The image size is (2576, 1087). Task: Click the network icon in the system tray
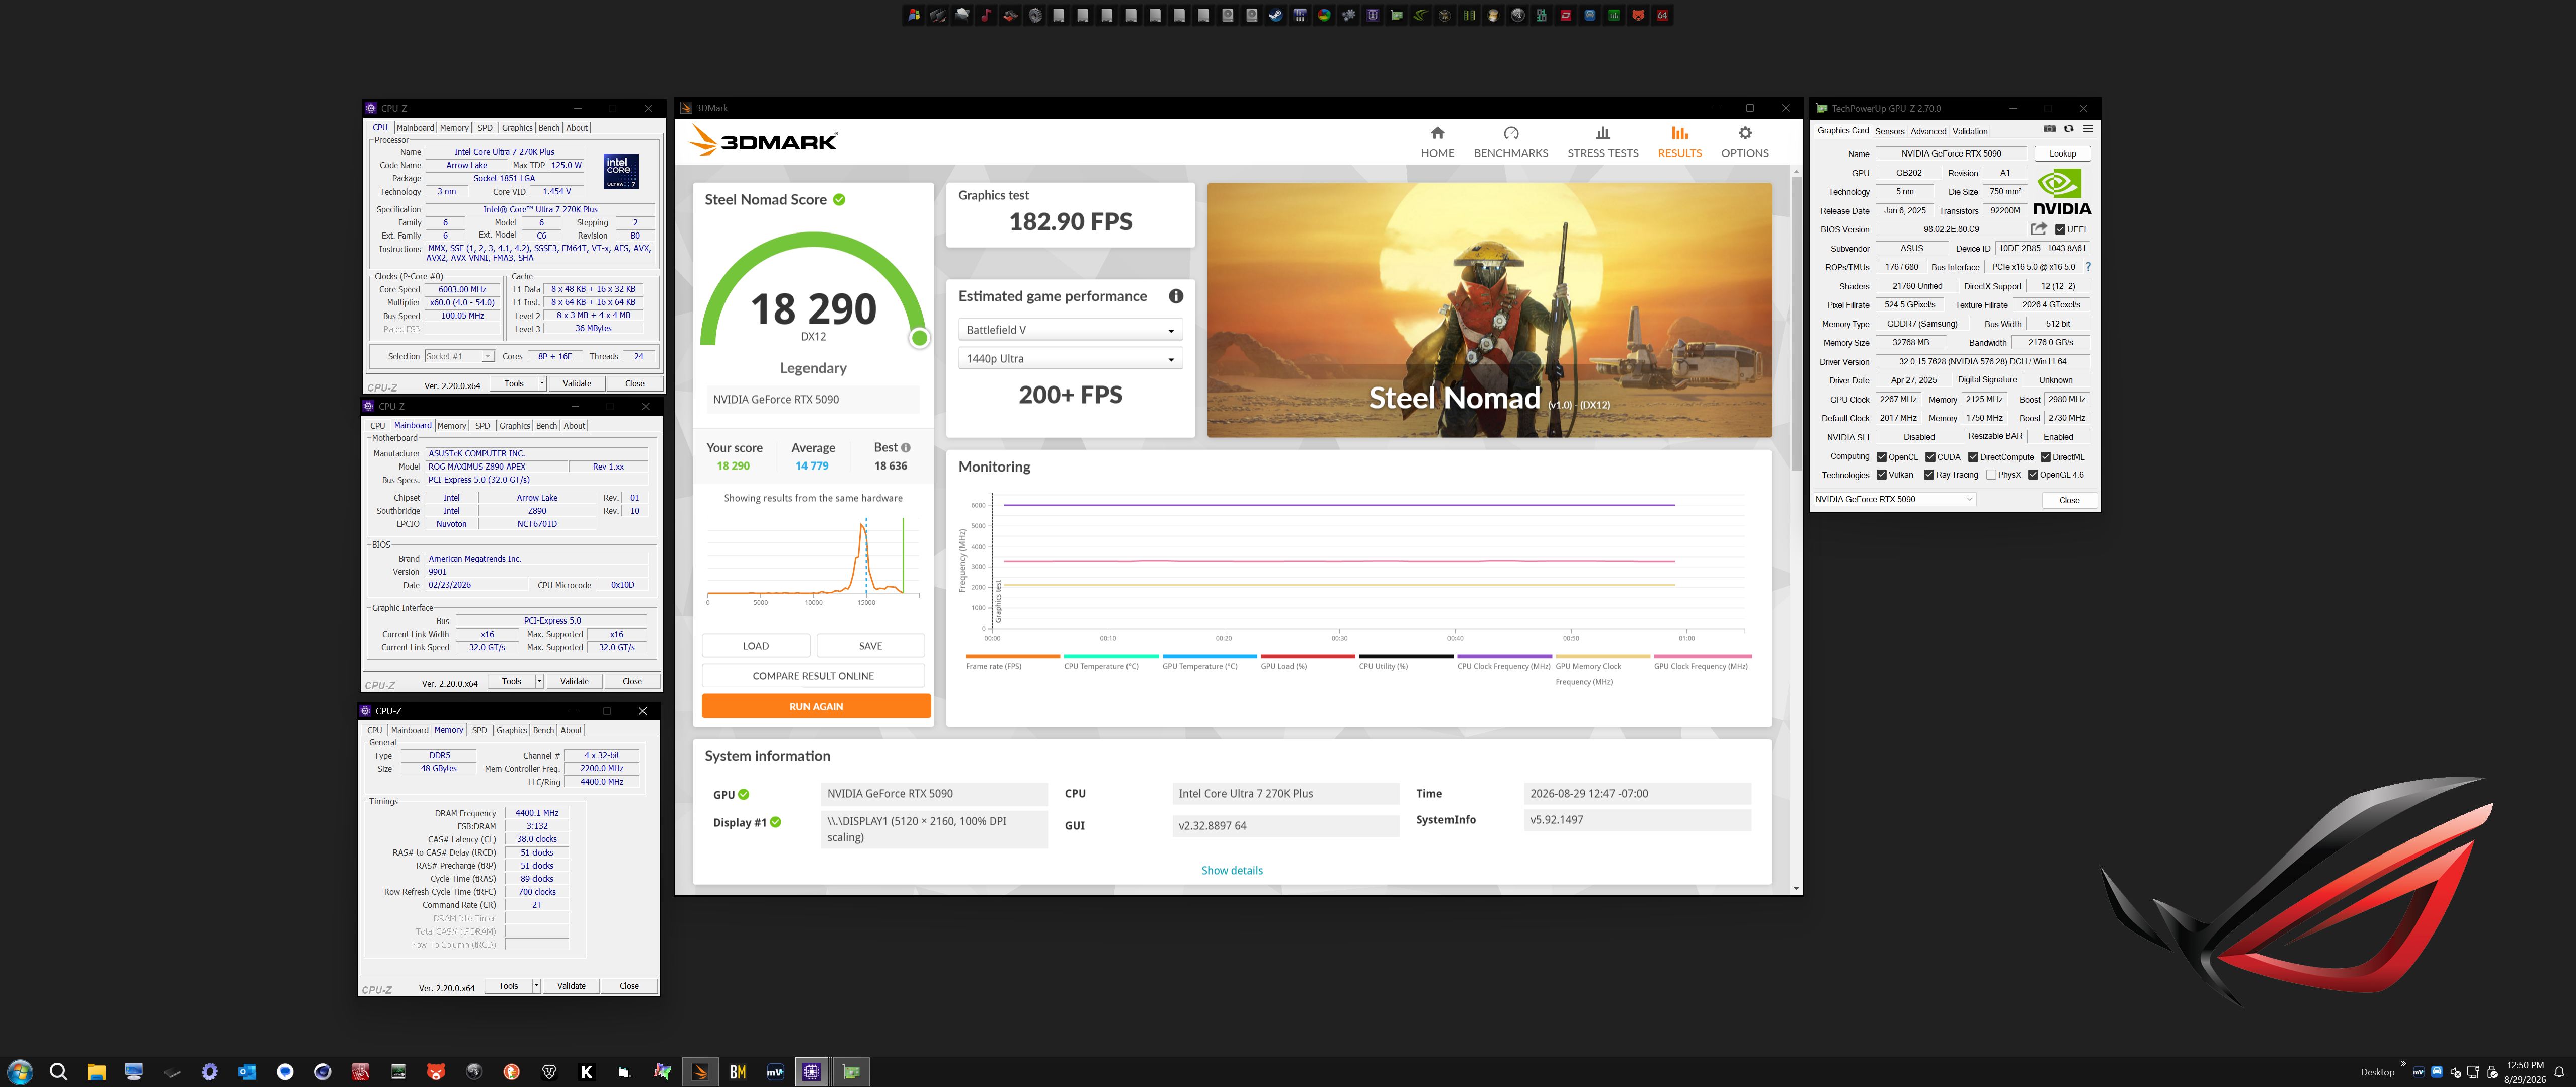tap(2474, 1073)
